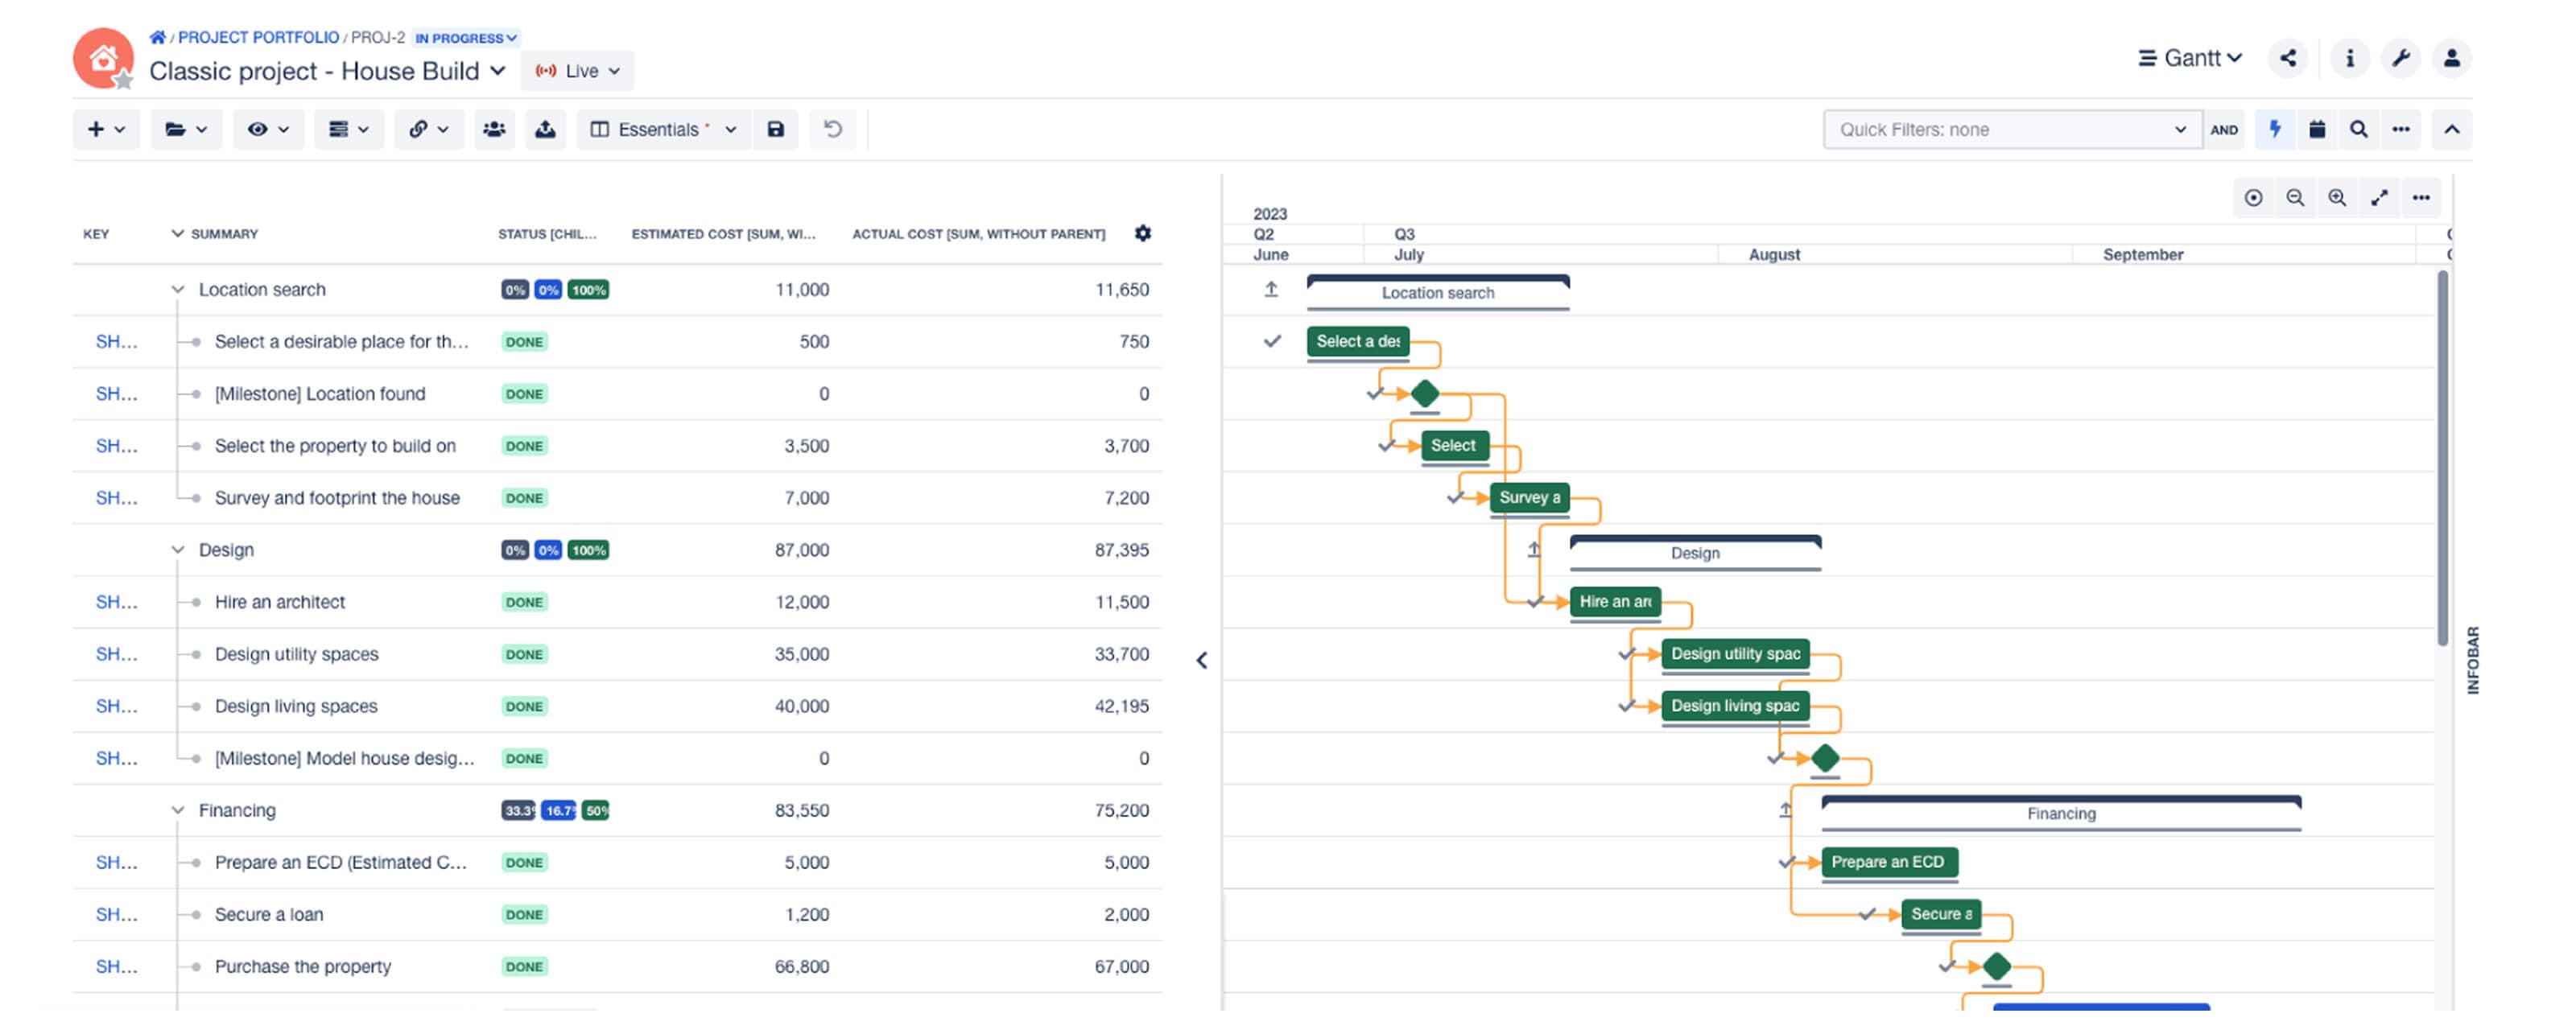The height and width of the screenshot is (1030, 2576).
Task: Open the folder structure menu
Action: (186, 129)
